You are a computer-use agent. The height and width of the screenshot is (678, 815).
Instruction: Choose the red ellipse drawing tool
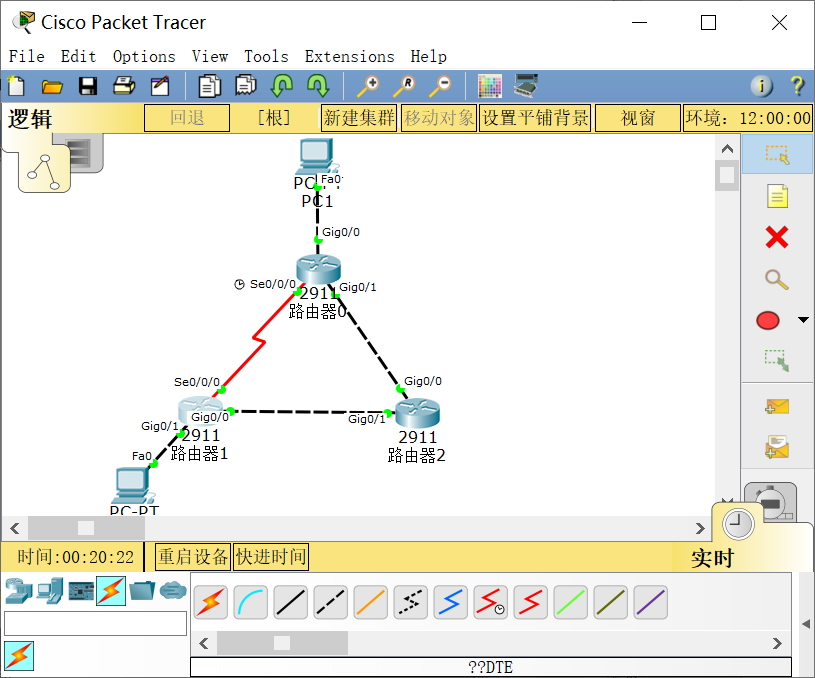point(768,320)
